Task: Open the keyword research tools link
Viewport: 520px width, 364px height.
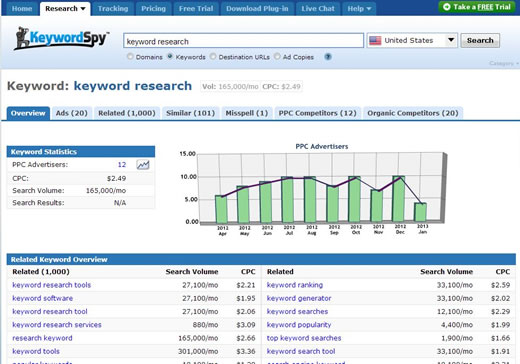Action: (52, 285)
